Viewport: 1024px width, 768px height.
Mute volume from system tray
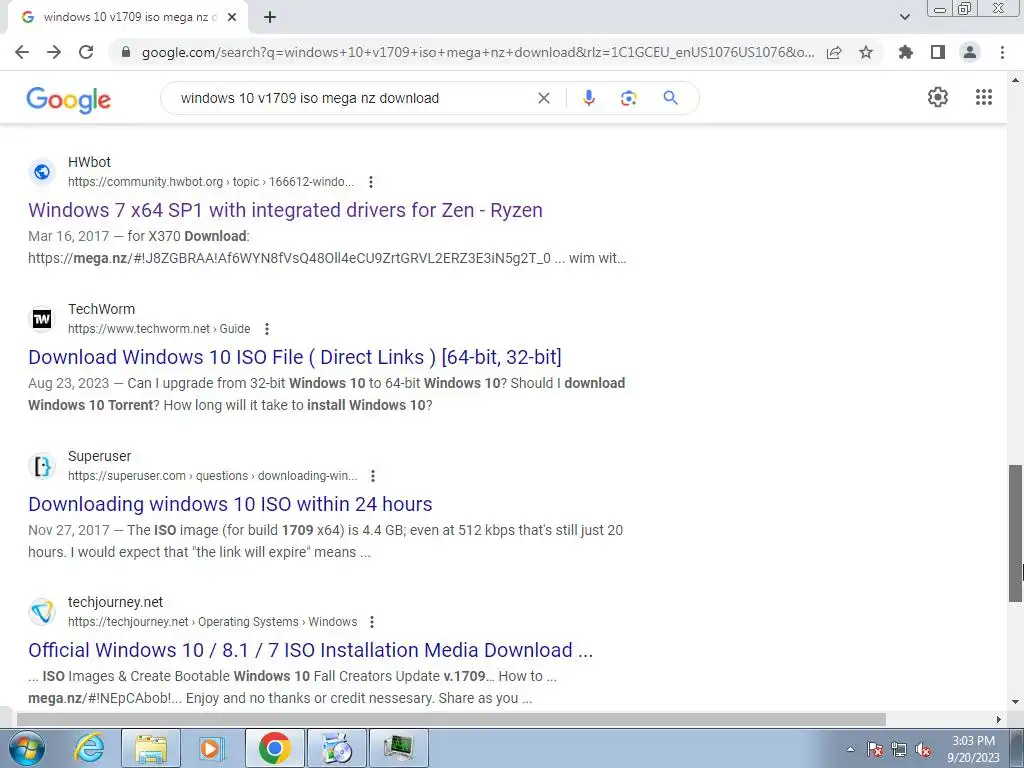coord(923,750)
